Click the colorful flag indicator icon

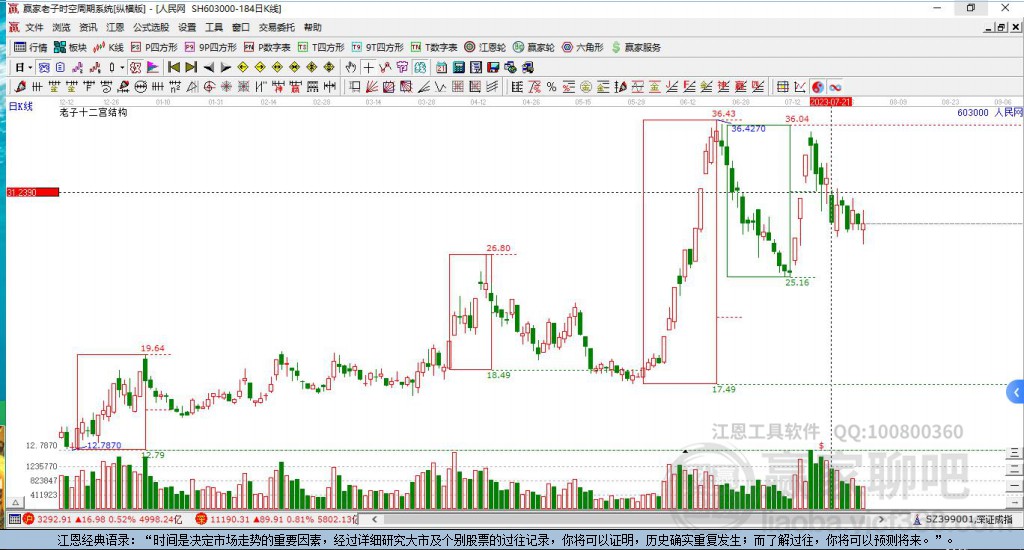[x=152, y=67]
